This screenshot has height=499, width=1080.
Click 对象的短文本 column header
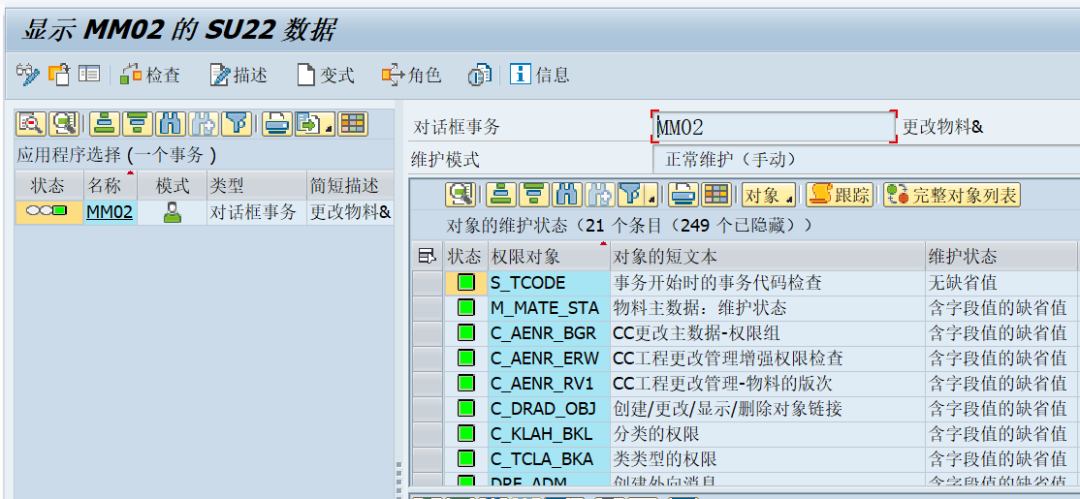(768, 257)
